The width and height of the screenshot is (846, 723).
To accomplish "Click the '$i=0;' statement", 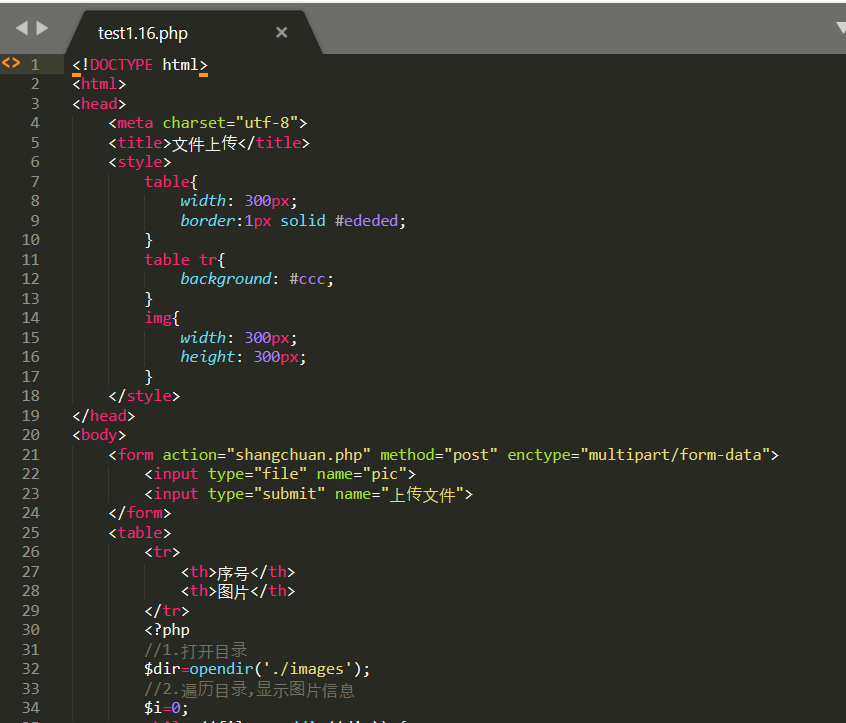I will (x=166, y=708).
